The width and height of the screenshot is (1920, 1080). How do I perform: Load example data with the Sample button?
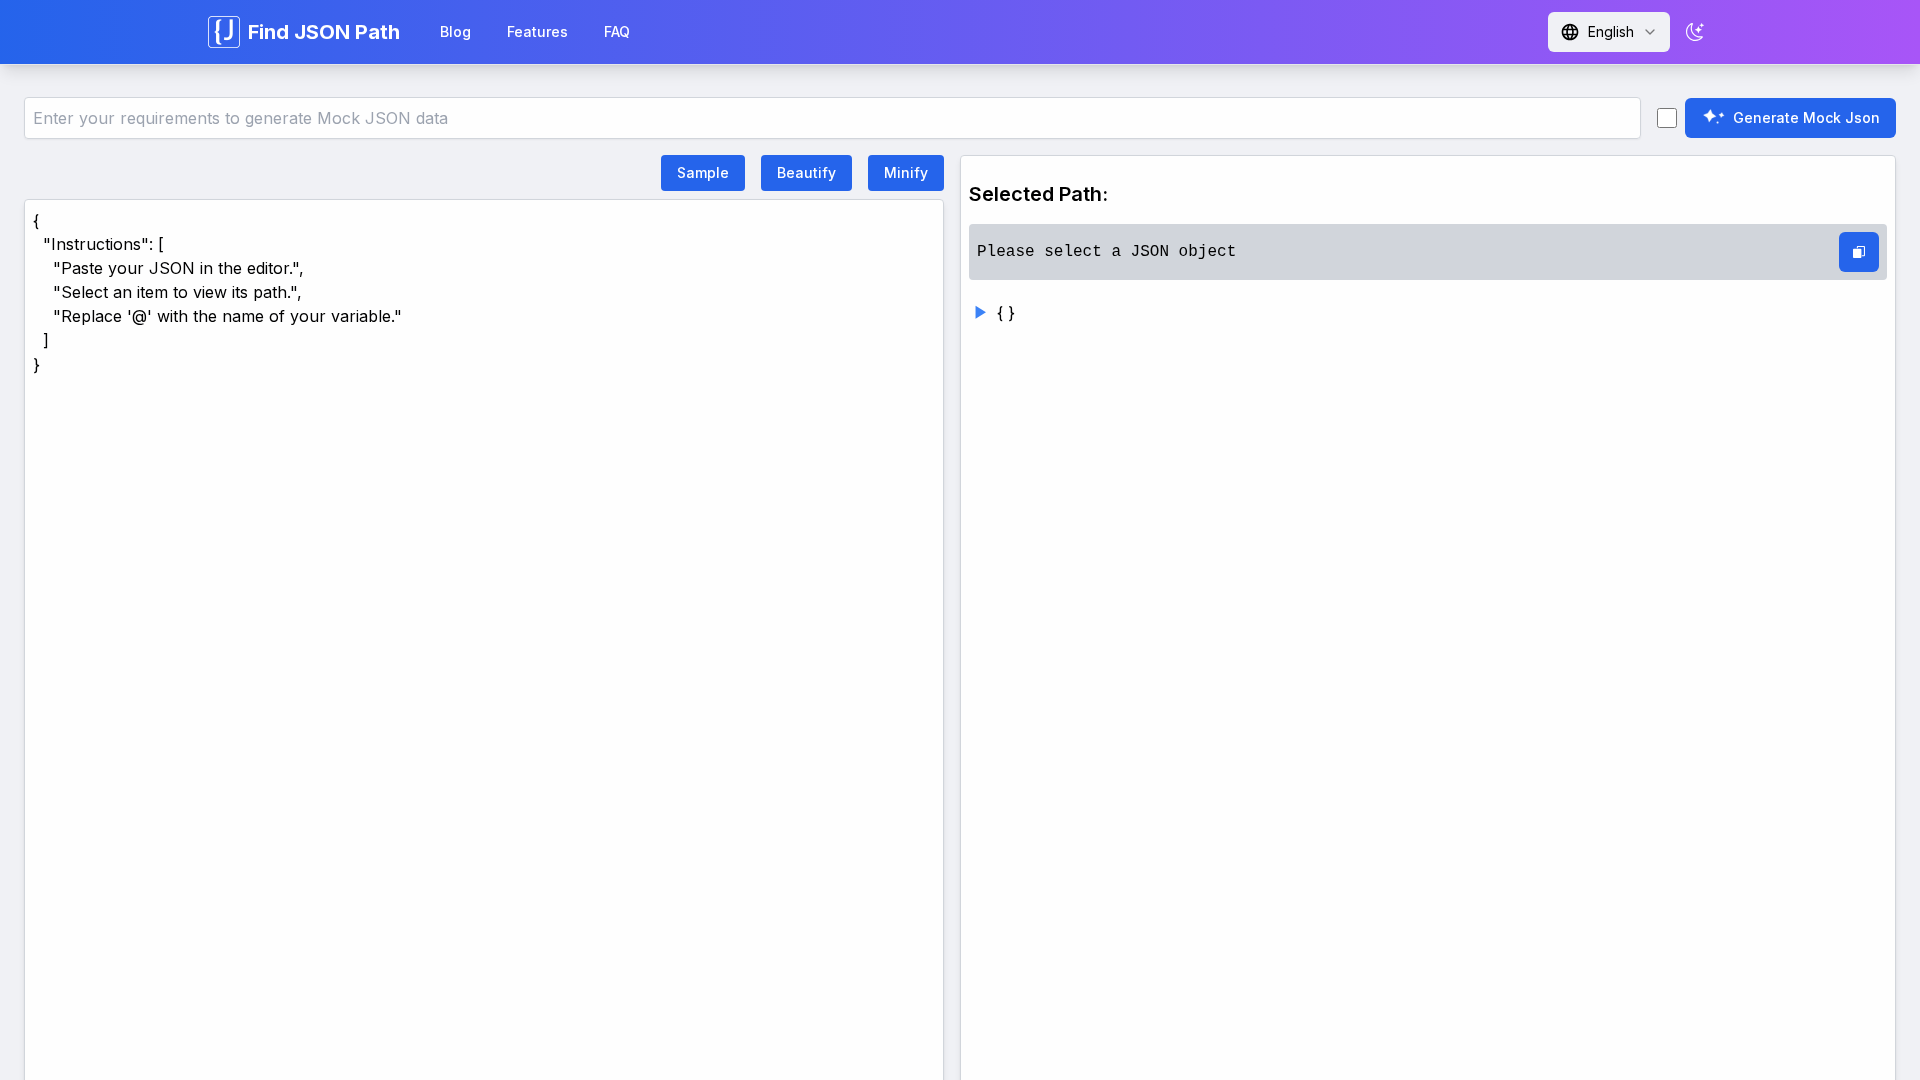click(x=702, y=173)
